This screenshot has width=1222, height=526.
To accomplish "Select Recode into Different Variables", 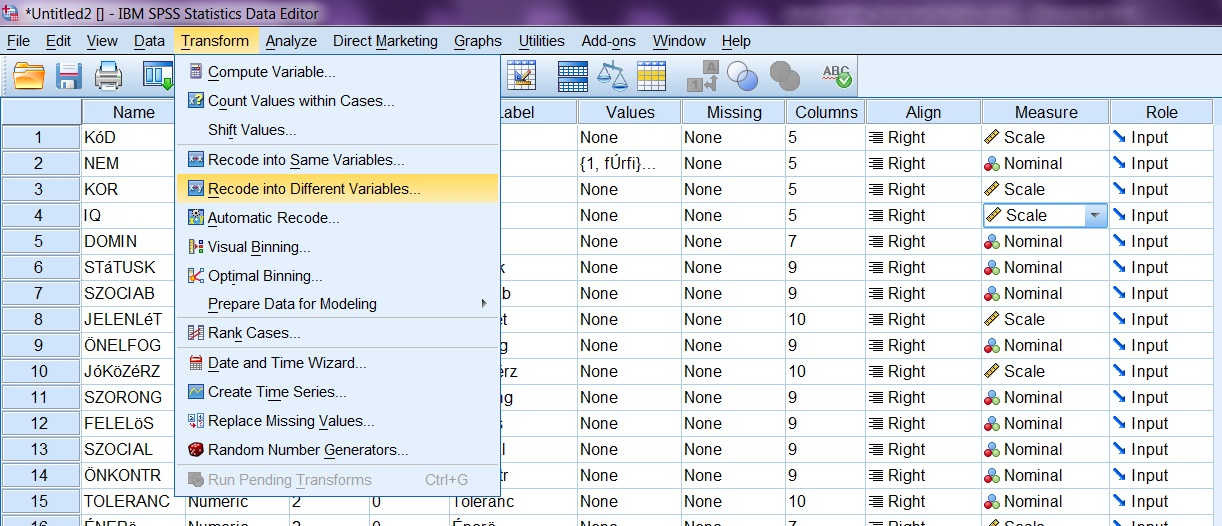I will (x=314, y=188).
